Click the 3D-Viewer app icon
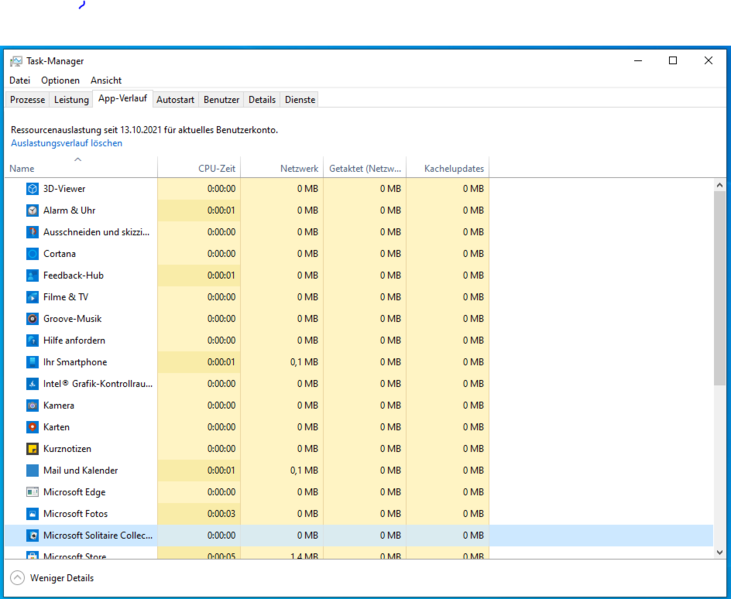 coord(33,189)
